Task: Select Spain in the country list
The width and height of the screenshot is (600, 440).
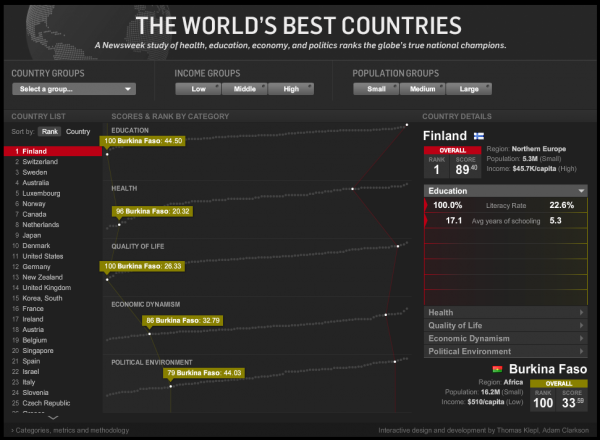Action: click(x=53, y=361)
